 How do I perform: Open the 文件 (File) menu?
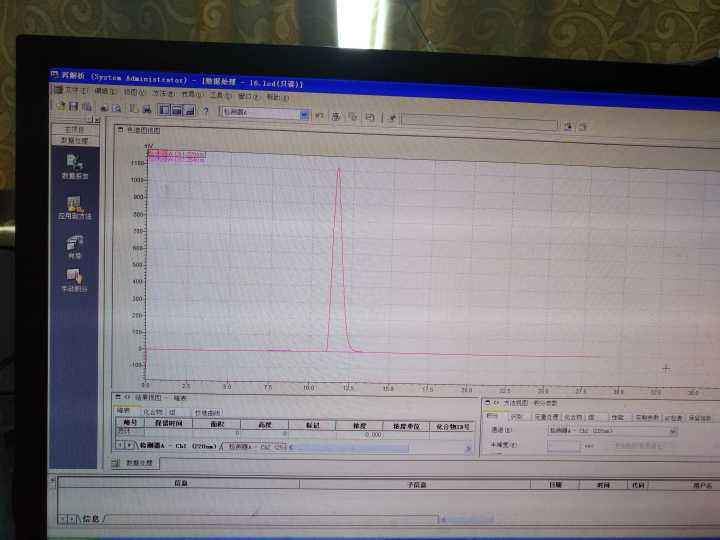point(77,90)
